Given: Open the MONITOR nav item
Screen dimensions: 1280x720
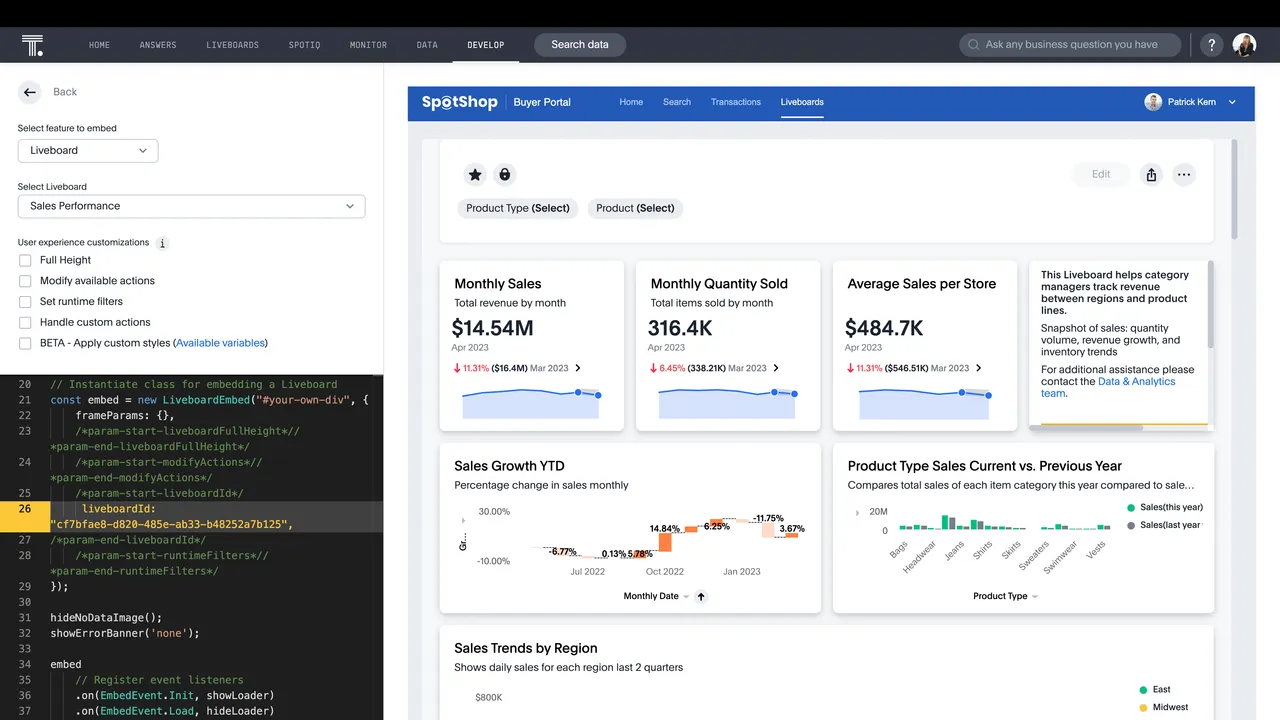Looking at the screenshot, I should 368,45.
